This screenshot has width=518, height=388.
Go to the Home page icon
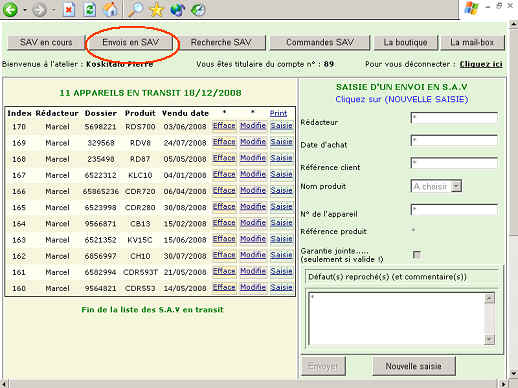coord(110,9)
